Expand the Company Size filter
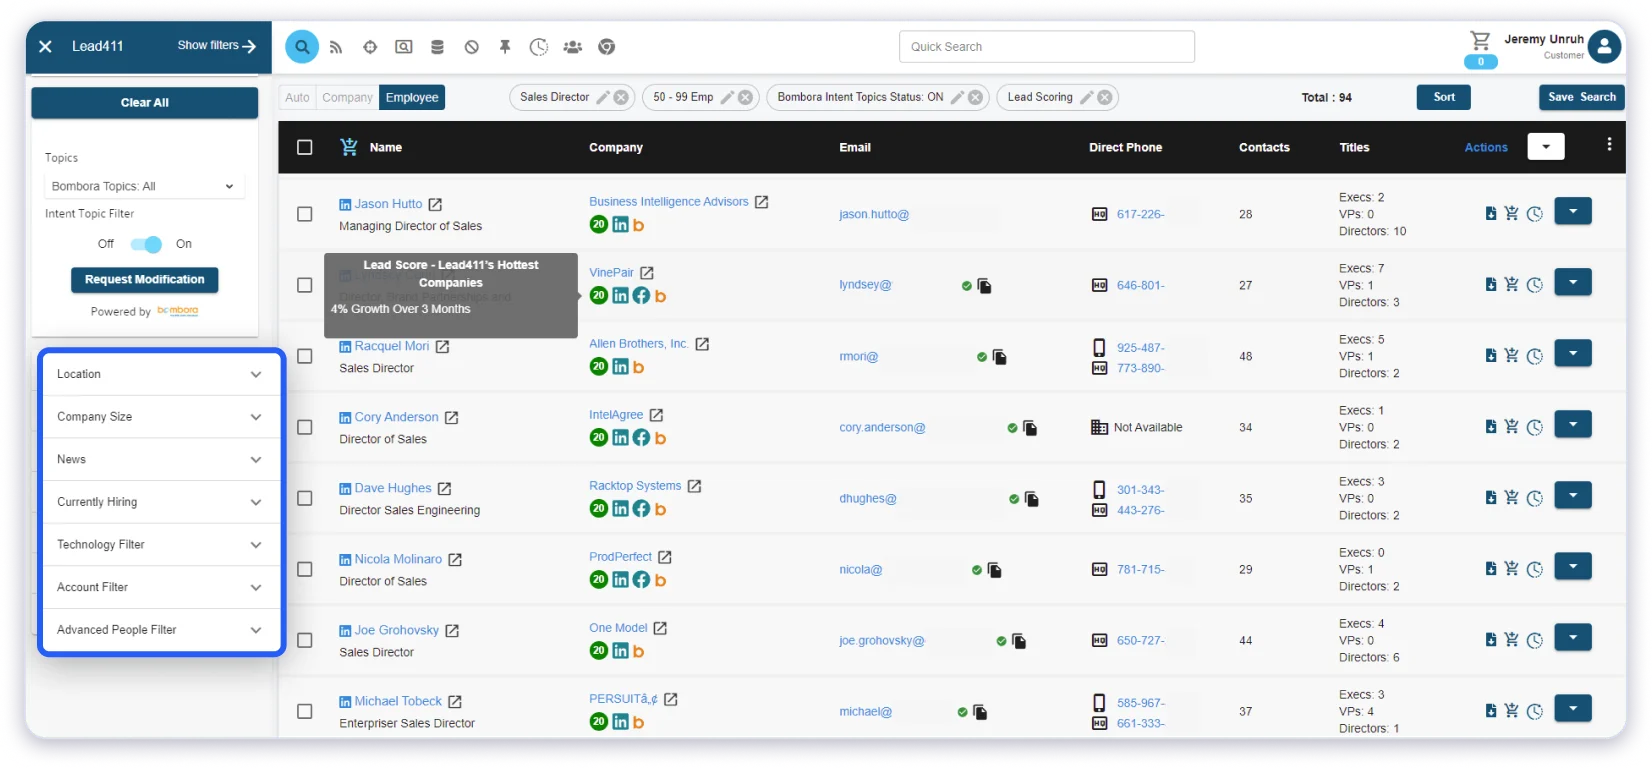Viewport: 1652px width, 768px height. click(161, 417)
